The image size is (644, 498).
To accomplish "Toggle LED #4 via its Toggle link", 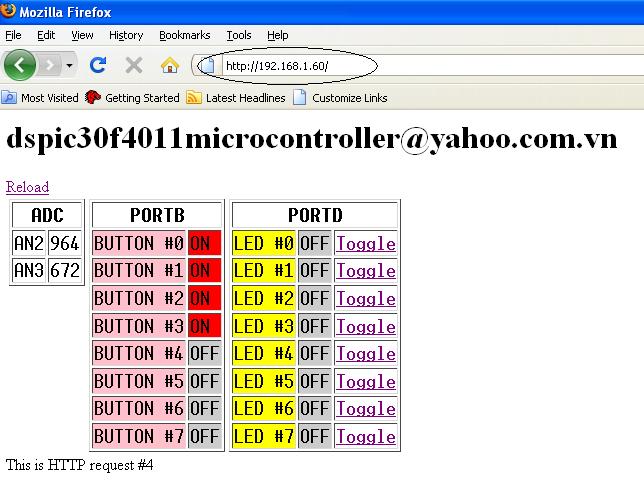I will pyautogui.click(x=366, y=353).
